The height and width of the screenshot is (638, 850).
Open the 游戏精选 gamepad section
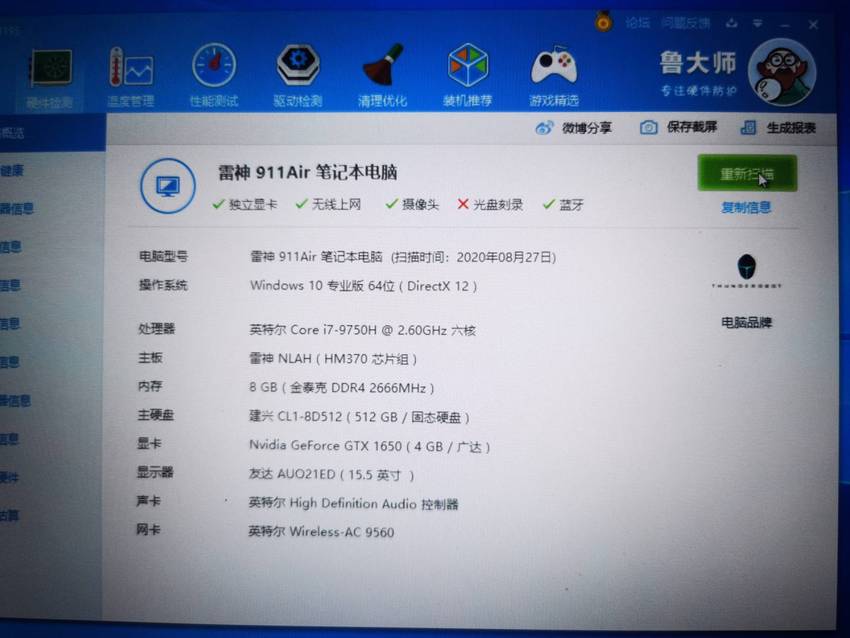pos(553,76)
